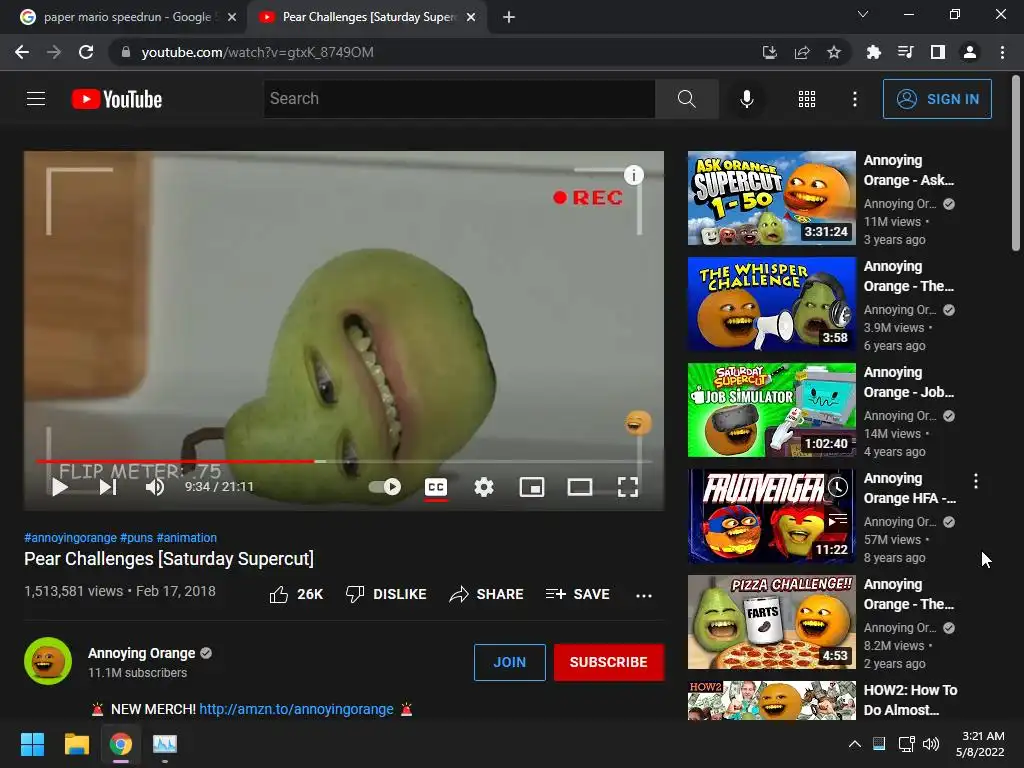The width and height of the screenshot is (1024, 768).
Task: Open Chrome media controls icon
Action: [x=905, y=52]
